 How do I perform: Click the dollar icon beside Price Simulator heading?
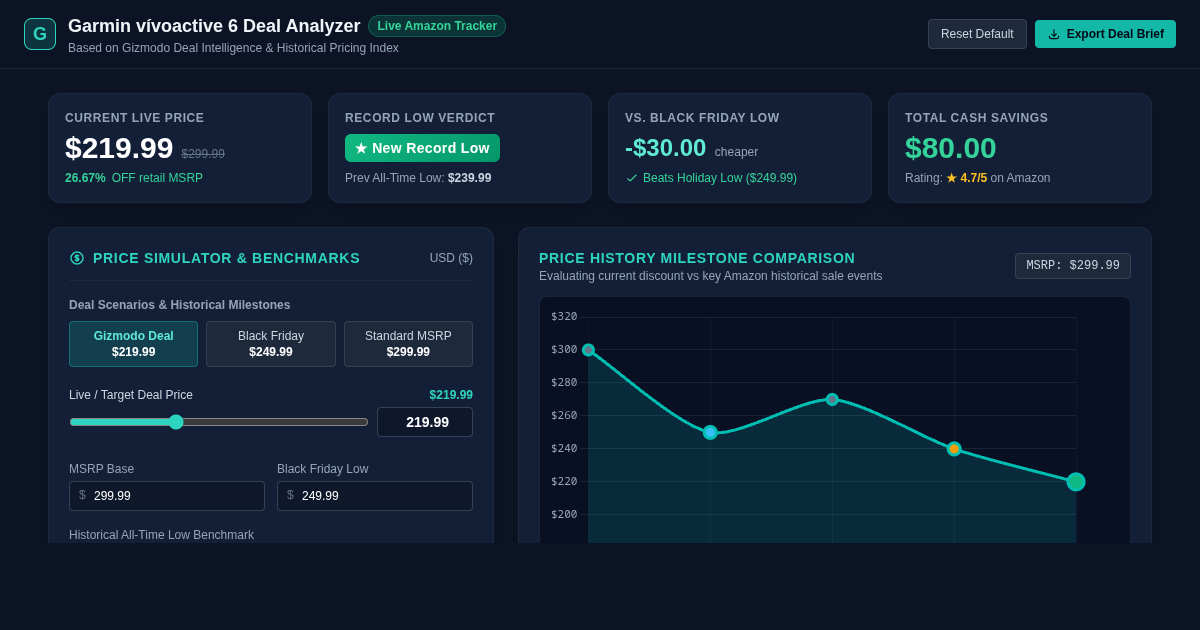(x=77, y=258)
